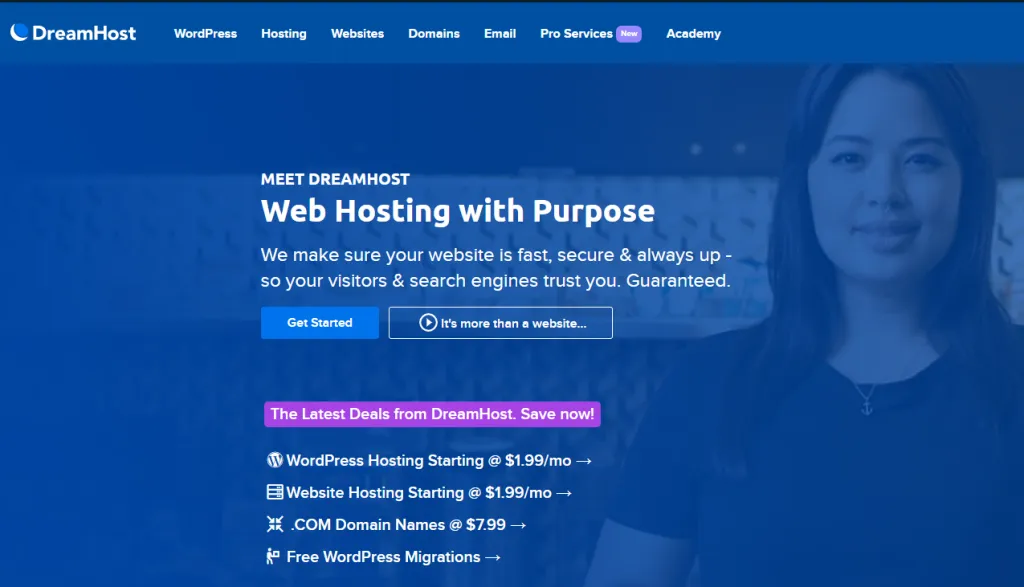Click the migration icon beside Free WordPress Migrations

[x=273, y=556]
